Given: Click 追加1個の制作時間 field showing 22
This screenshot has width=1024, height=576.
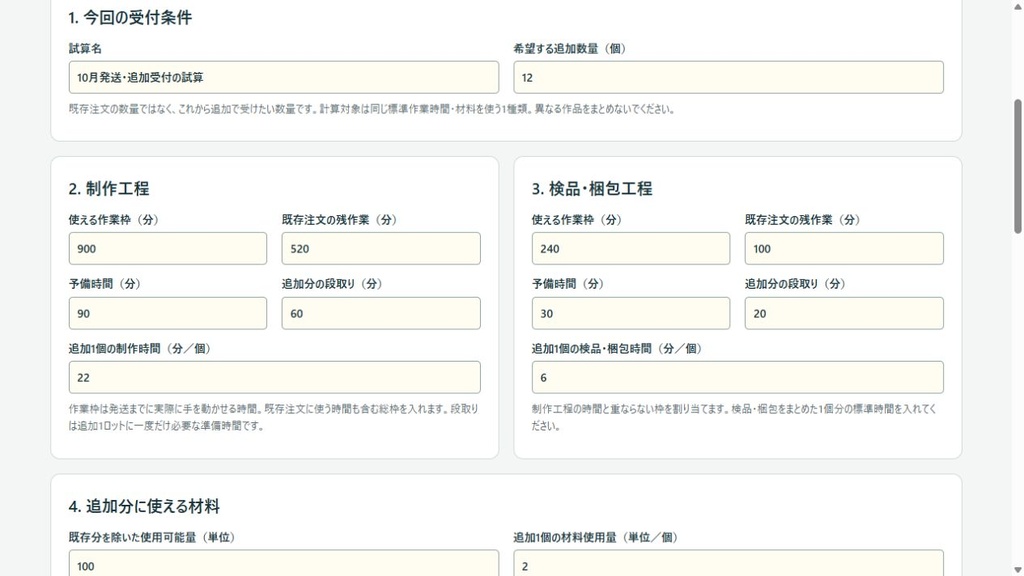Looking at the screenshot, I should coord(274,377).
